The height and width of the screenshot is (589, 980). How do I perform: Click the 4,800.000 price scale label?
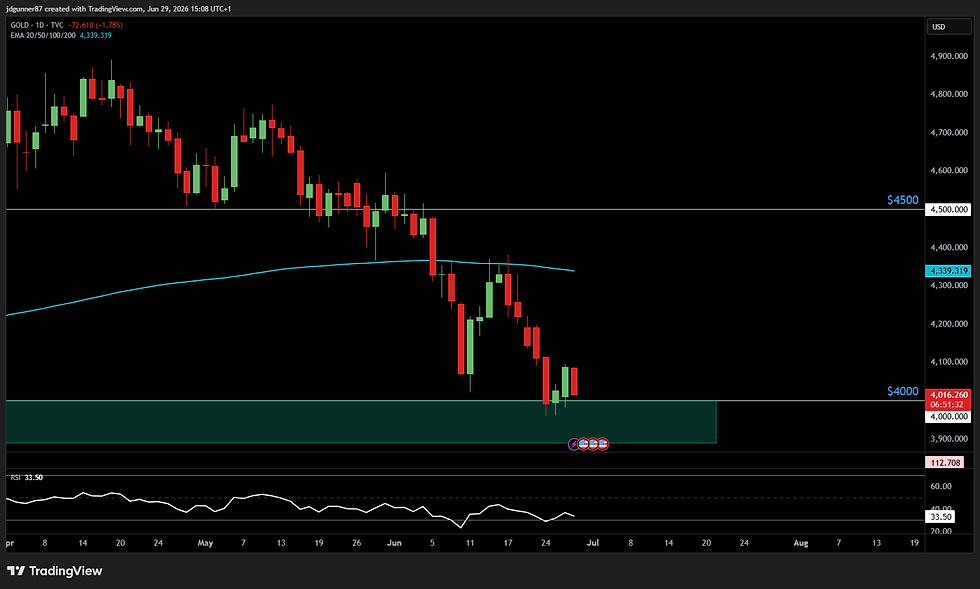pyautogui.click(x=949, y=94)
